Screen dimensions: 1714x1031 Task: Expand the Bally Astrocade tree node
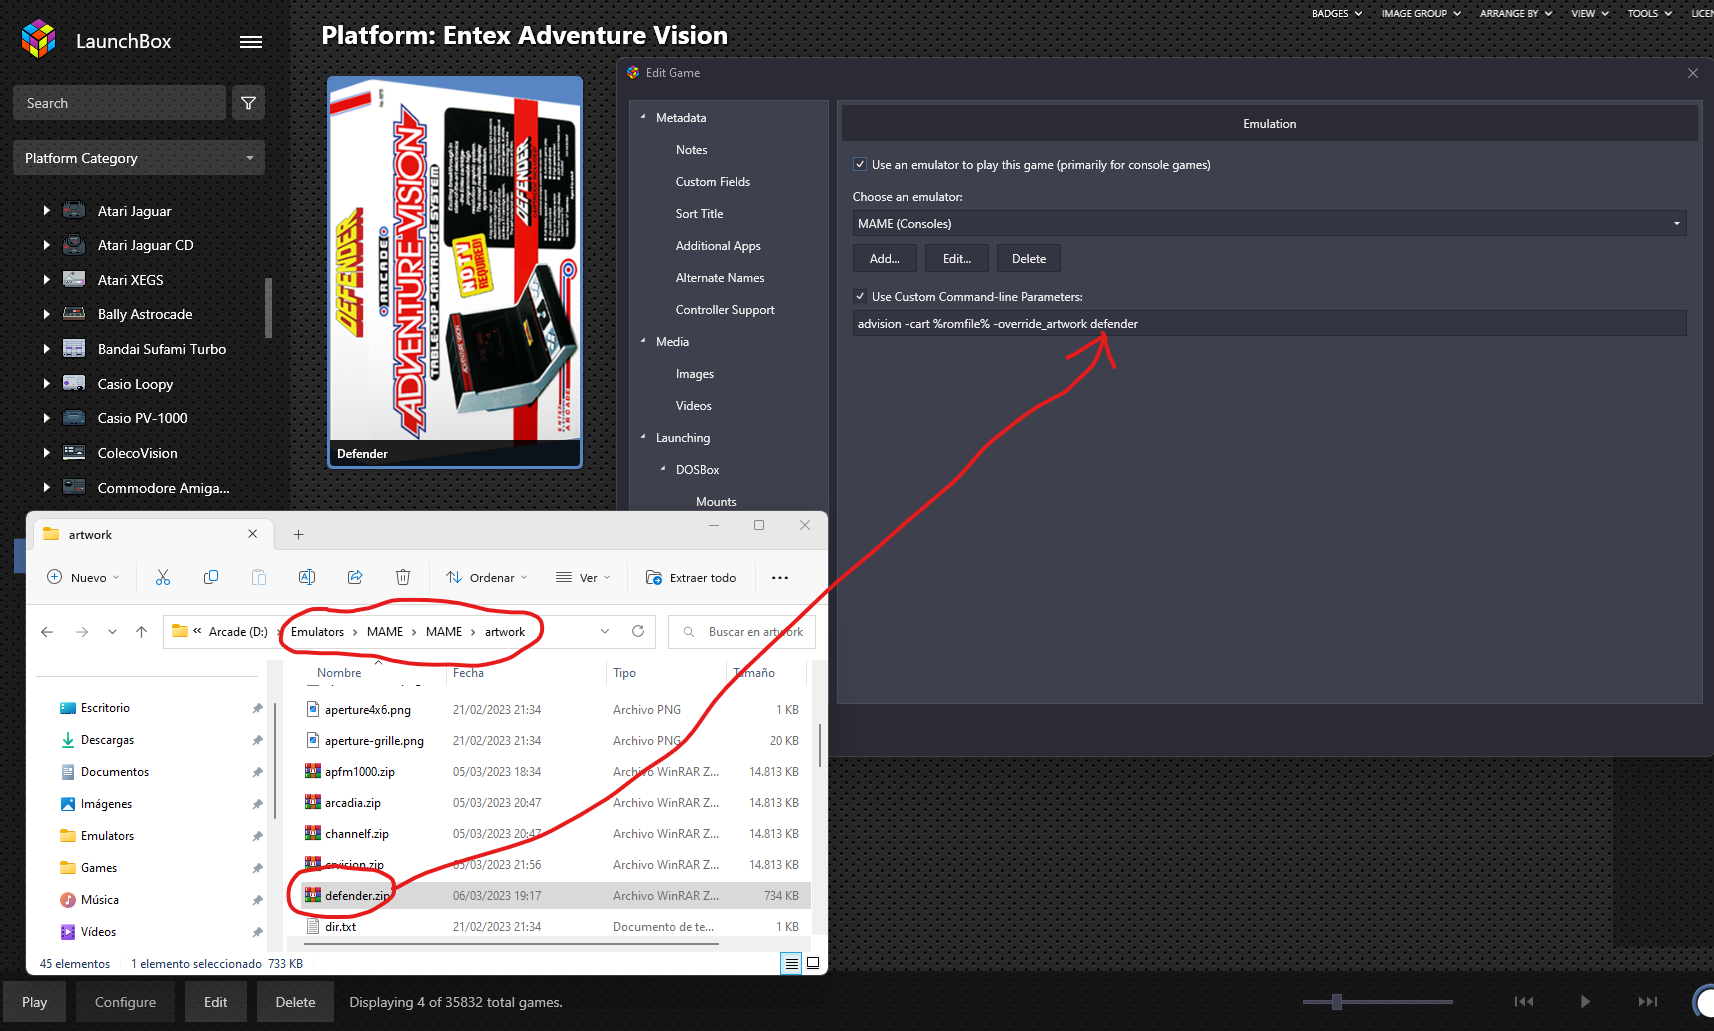coord(46,314)
